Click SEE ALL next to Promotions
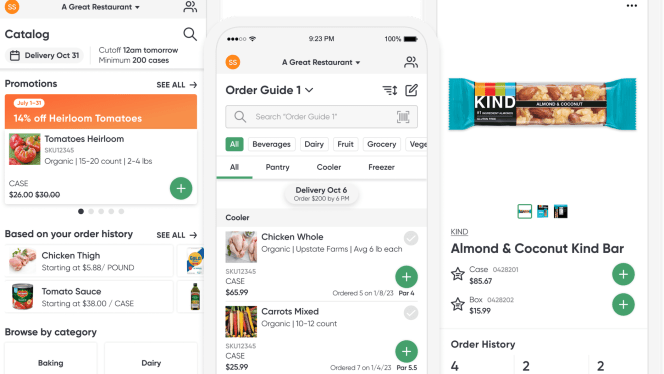Image resolution: width=664 pixels, height=374 pixels. [177, 85]
